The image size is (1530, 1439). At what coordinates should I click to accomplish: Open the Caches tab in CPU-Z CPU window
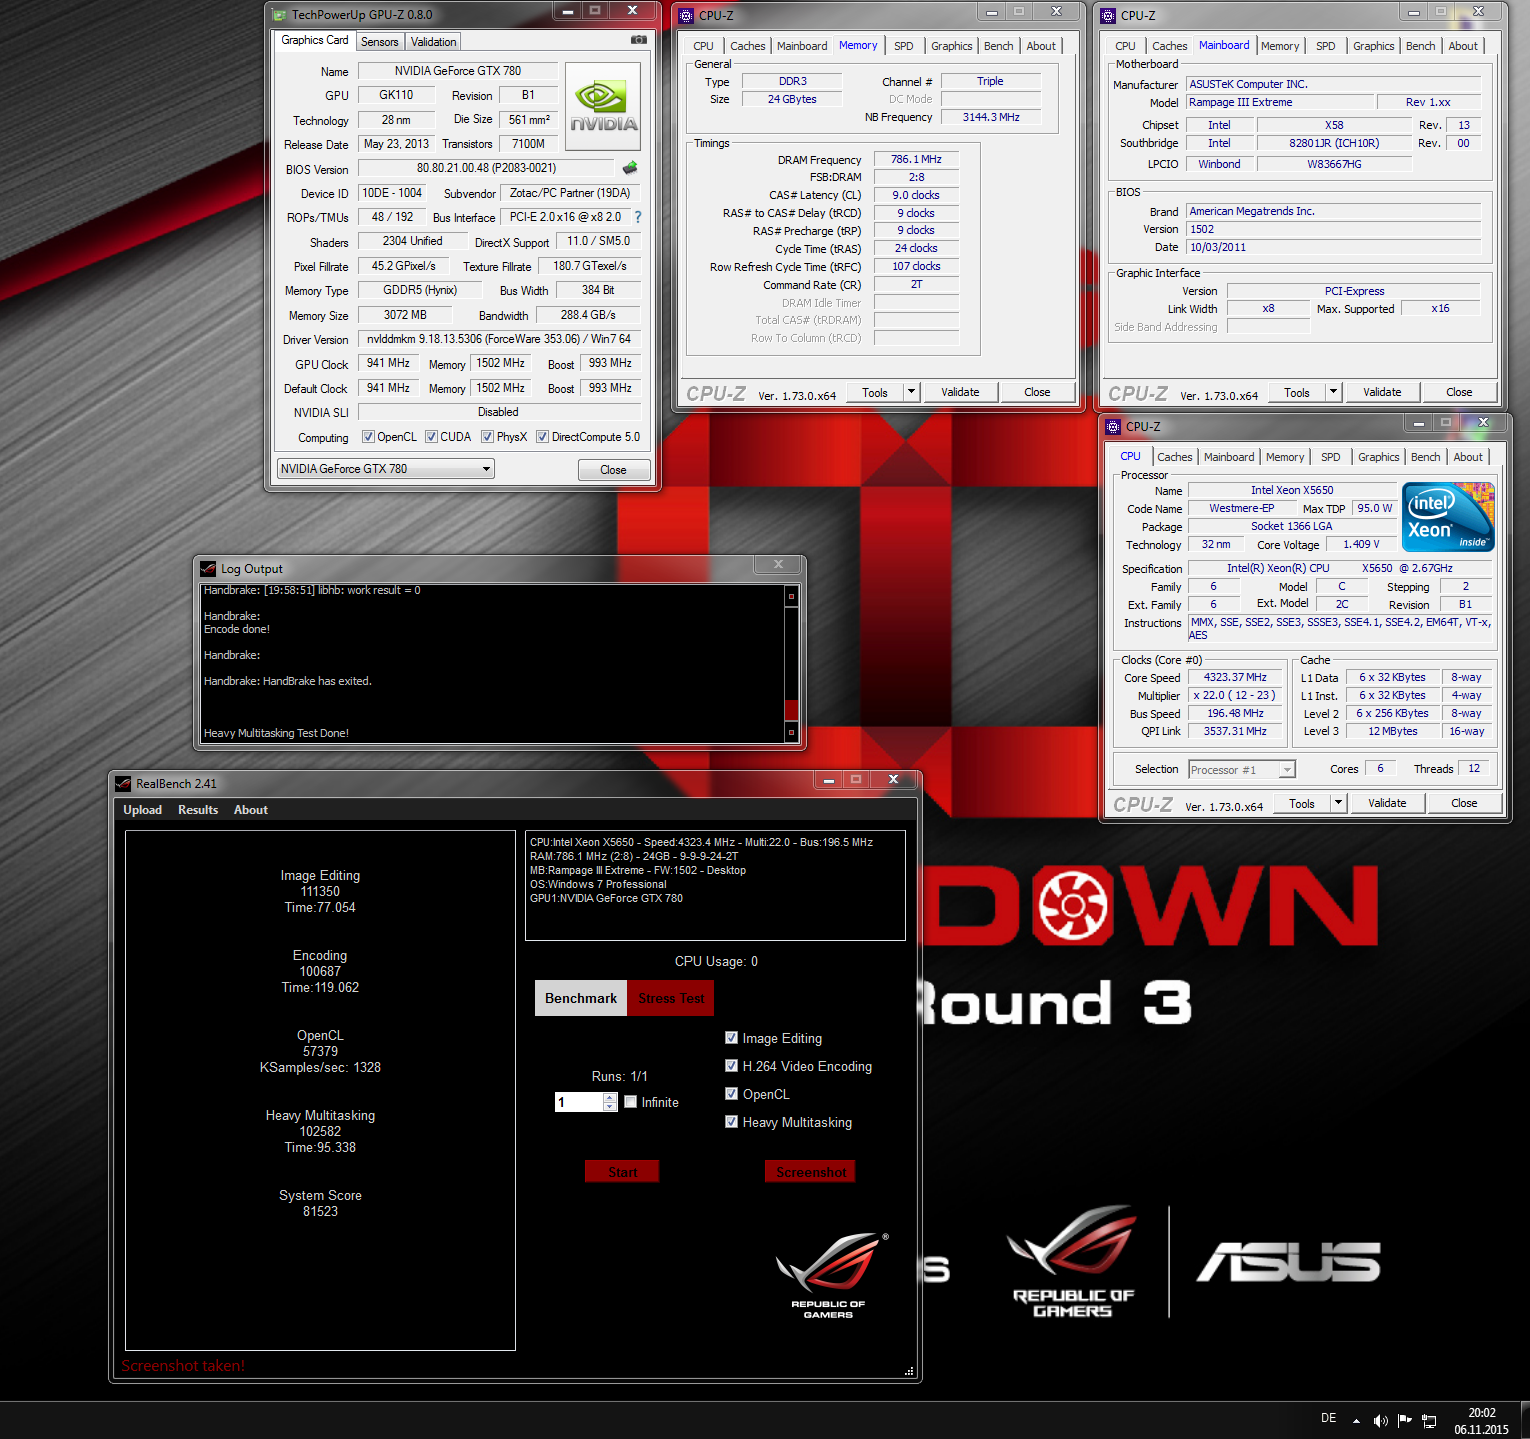pyautogui.click(x=1175, y=457)
